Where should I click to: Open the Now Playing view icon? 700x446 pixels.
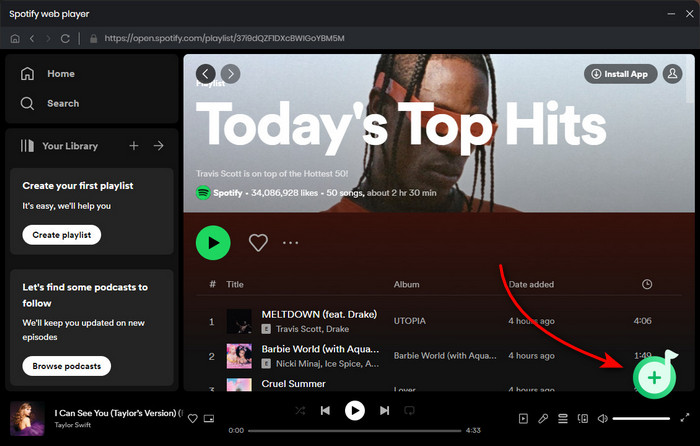(523, 418)
